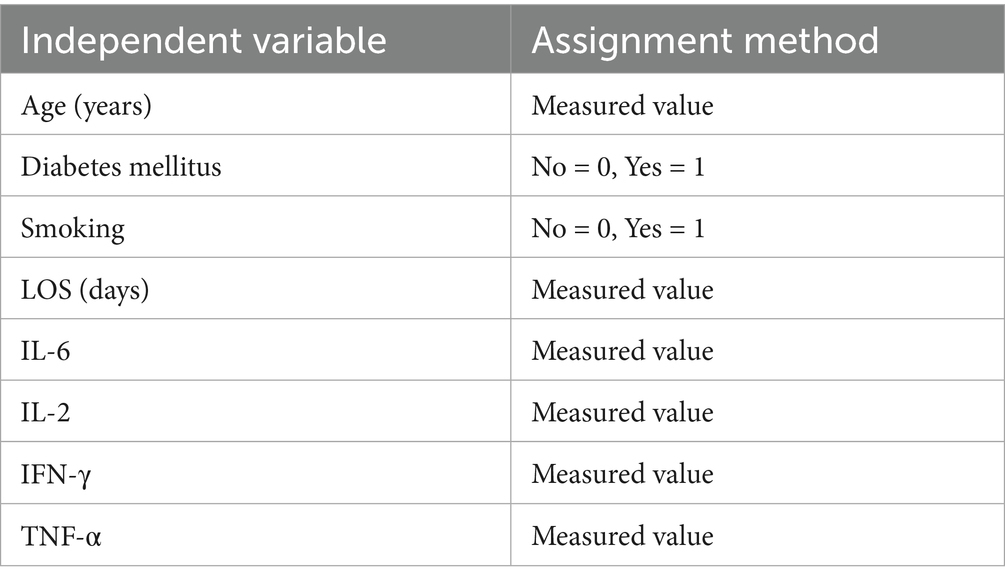Click the assignment cell for Smoking
The width and height of the screenshot is (1005, 584).
(x=618, y=228)
